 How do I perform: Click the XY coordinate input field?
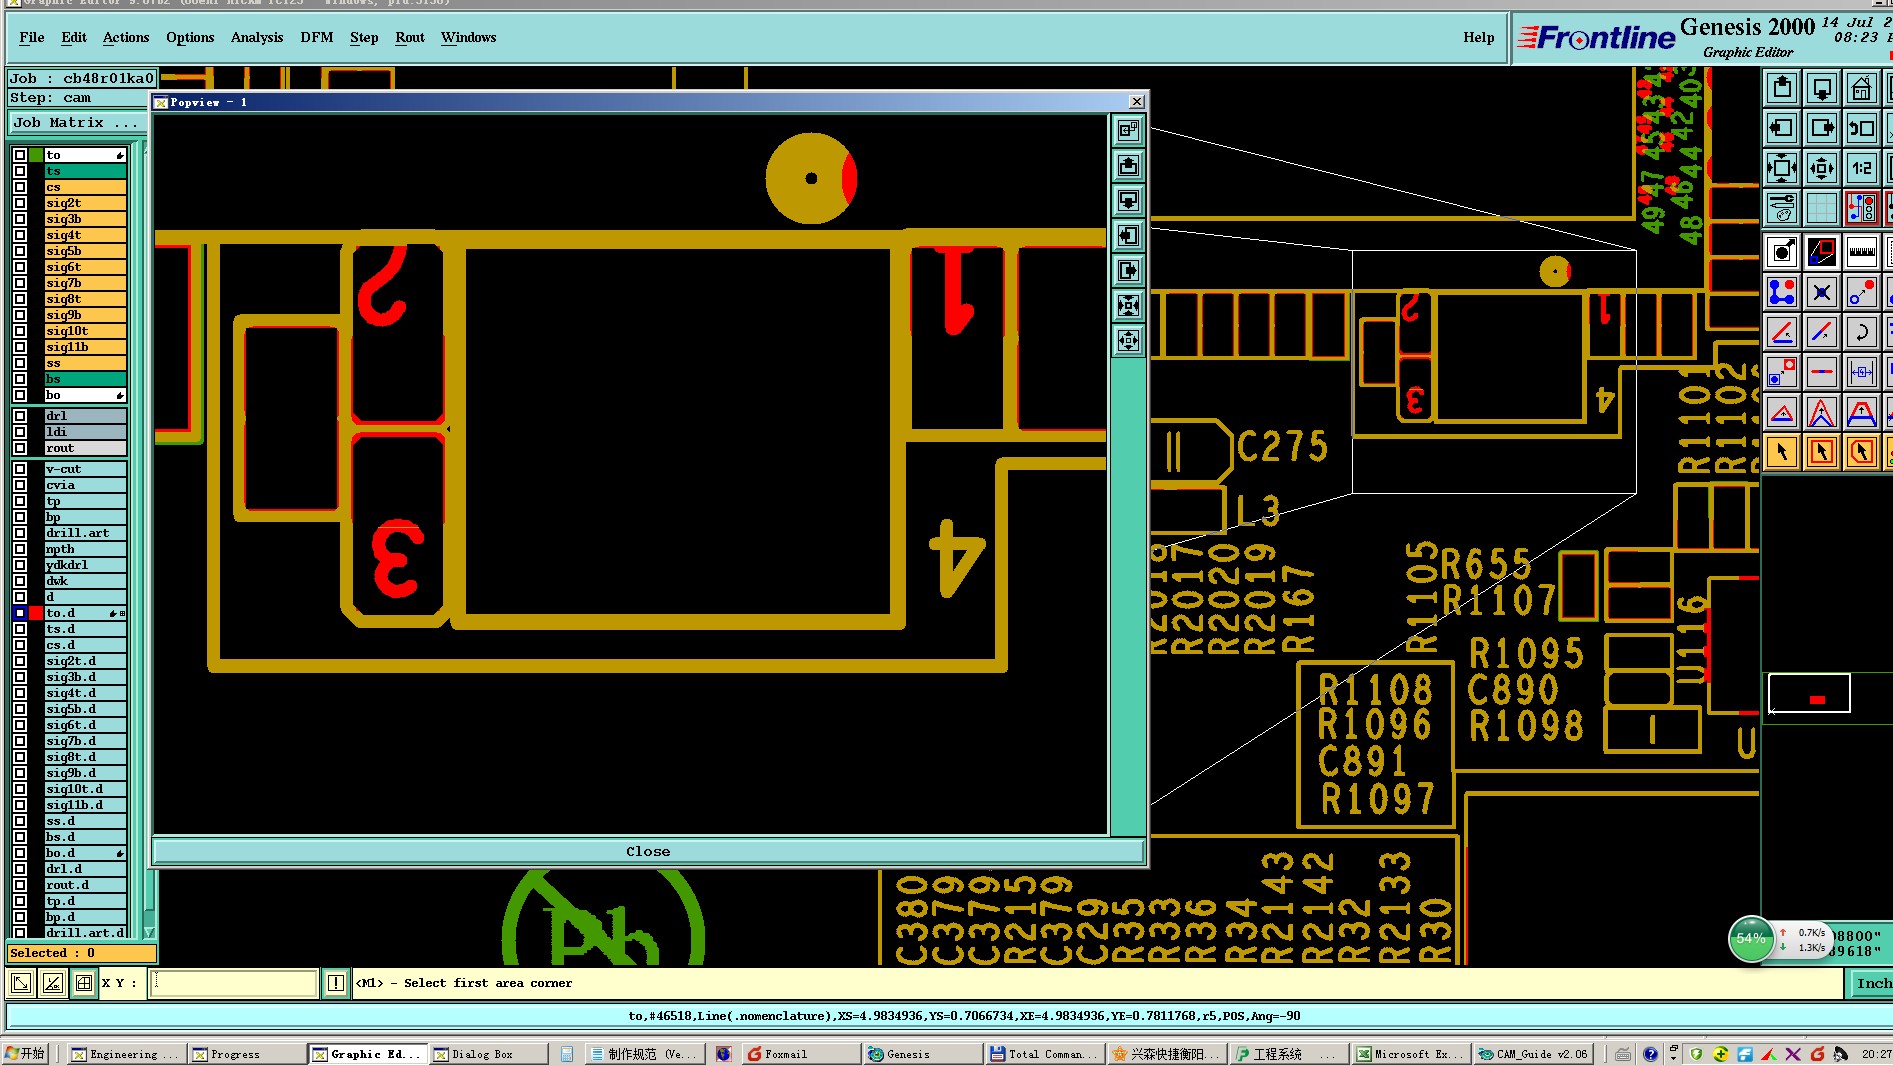pos(235,984)
